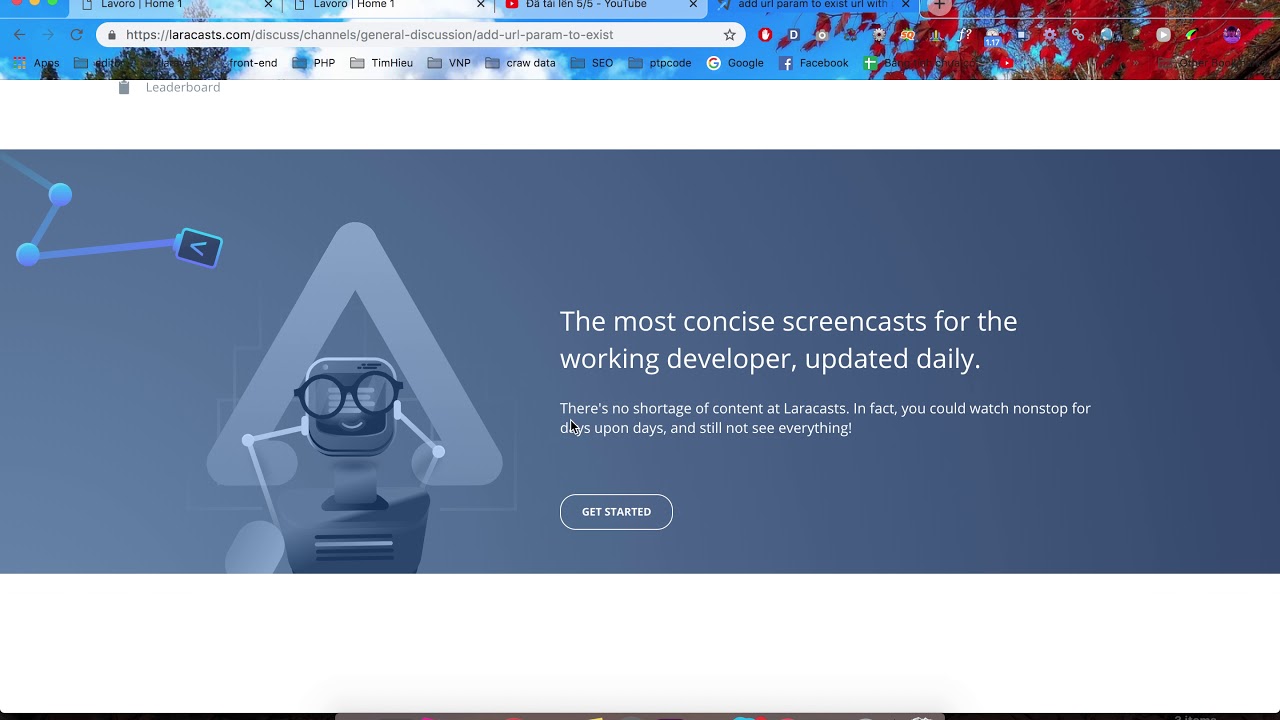1280x720 pixels.
Task: Open the purple profile avatar
Action: click(1232, 35)
